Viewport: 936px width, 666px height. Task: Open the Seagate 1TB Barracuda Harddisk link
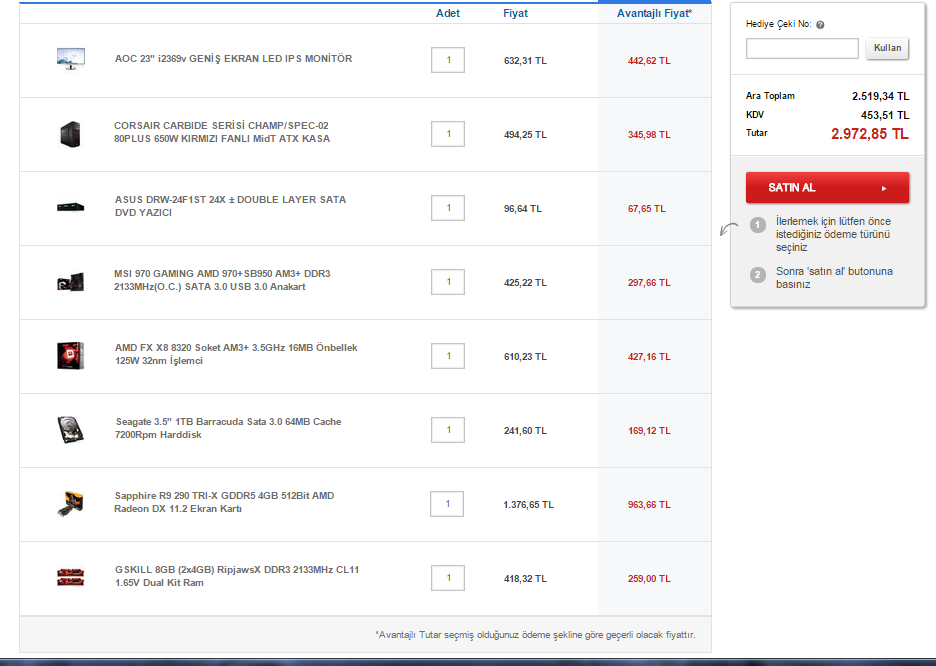228,428
